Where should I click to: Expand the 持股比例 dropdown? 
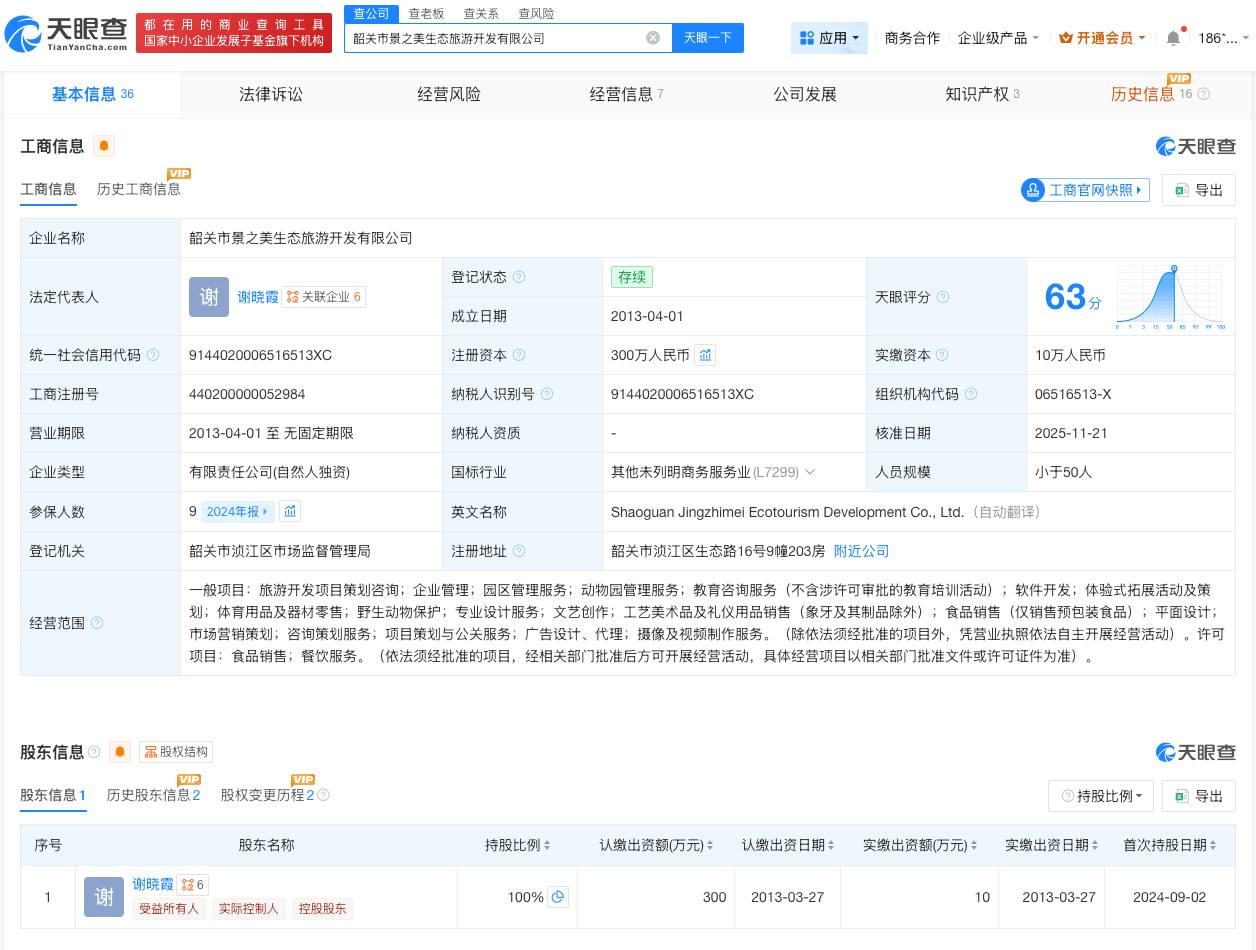(1101, 796)
